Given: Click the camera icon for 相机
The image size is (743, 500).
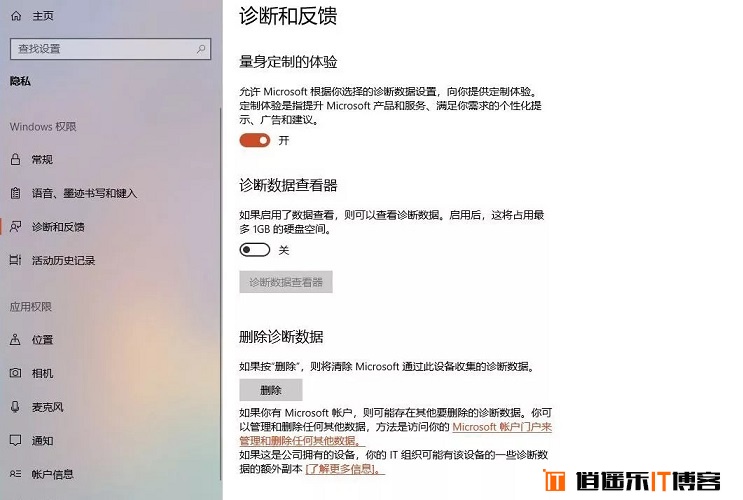Looking at the screenshot, I should click(16, 373).
